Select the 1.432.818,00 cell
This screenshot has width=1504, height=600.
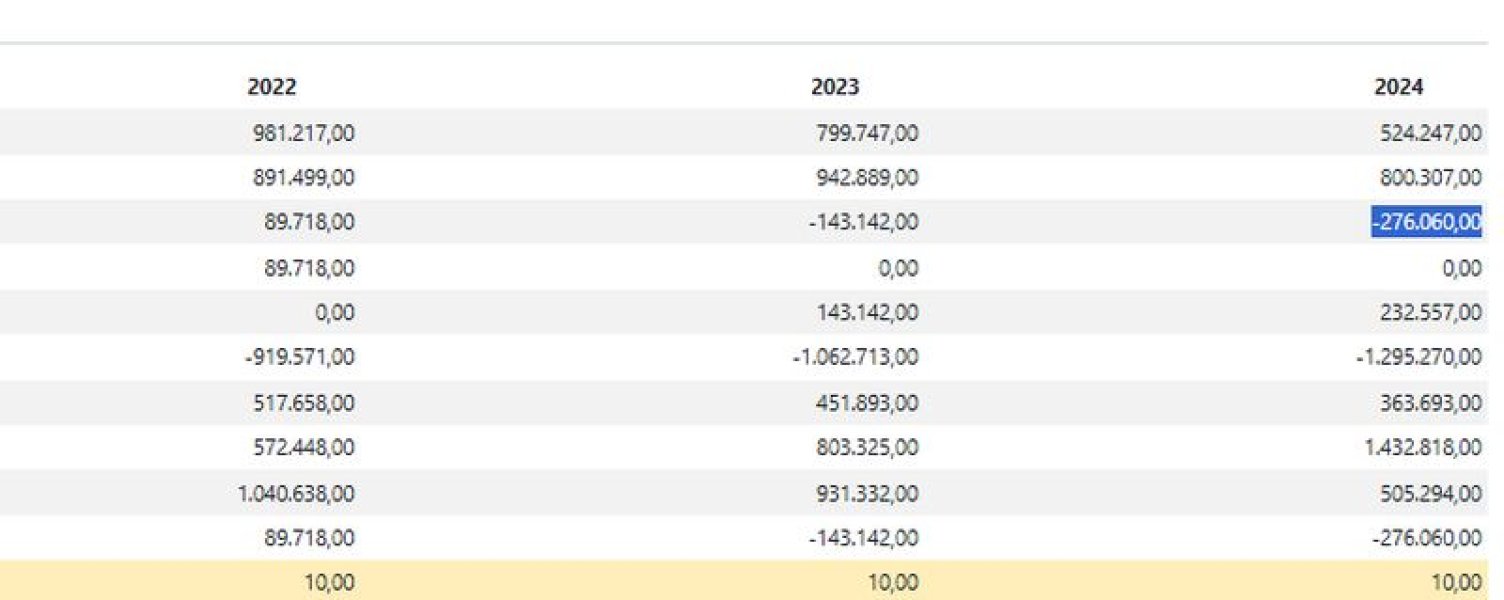[1423, 448]
